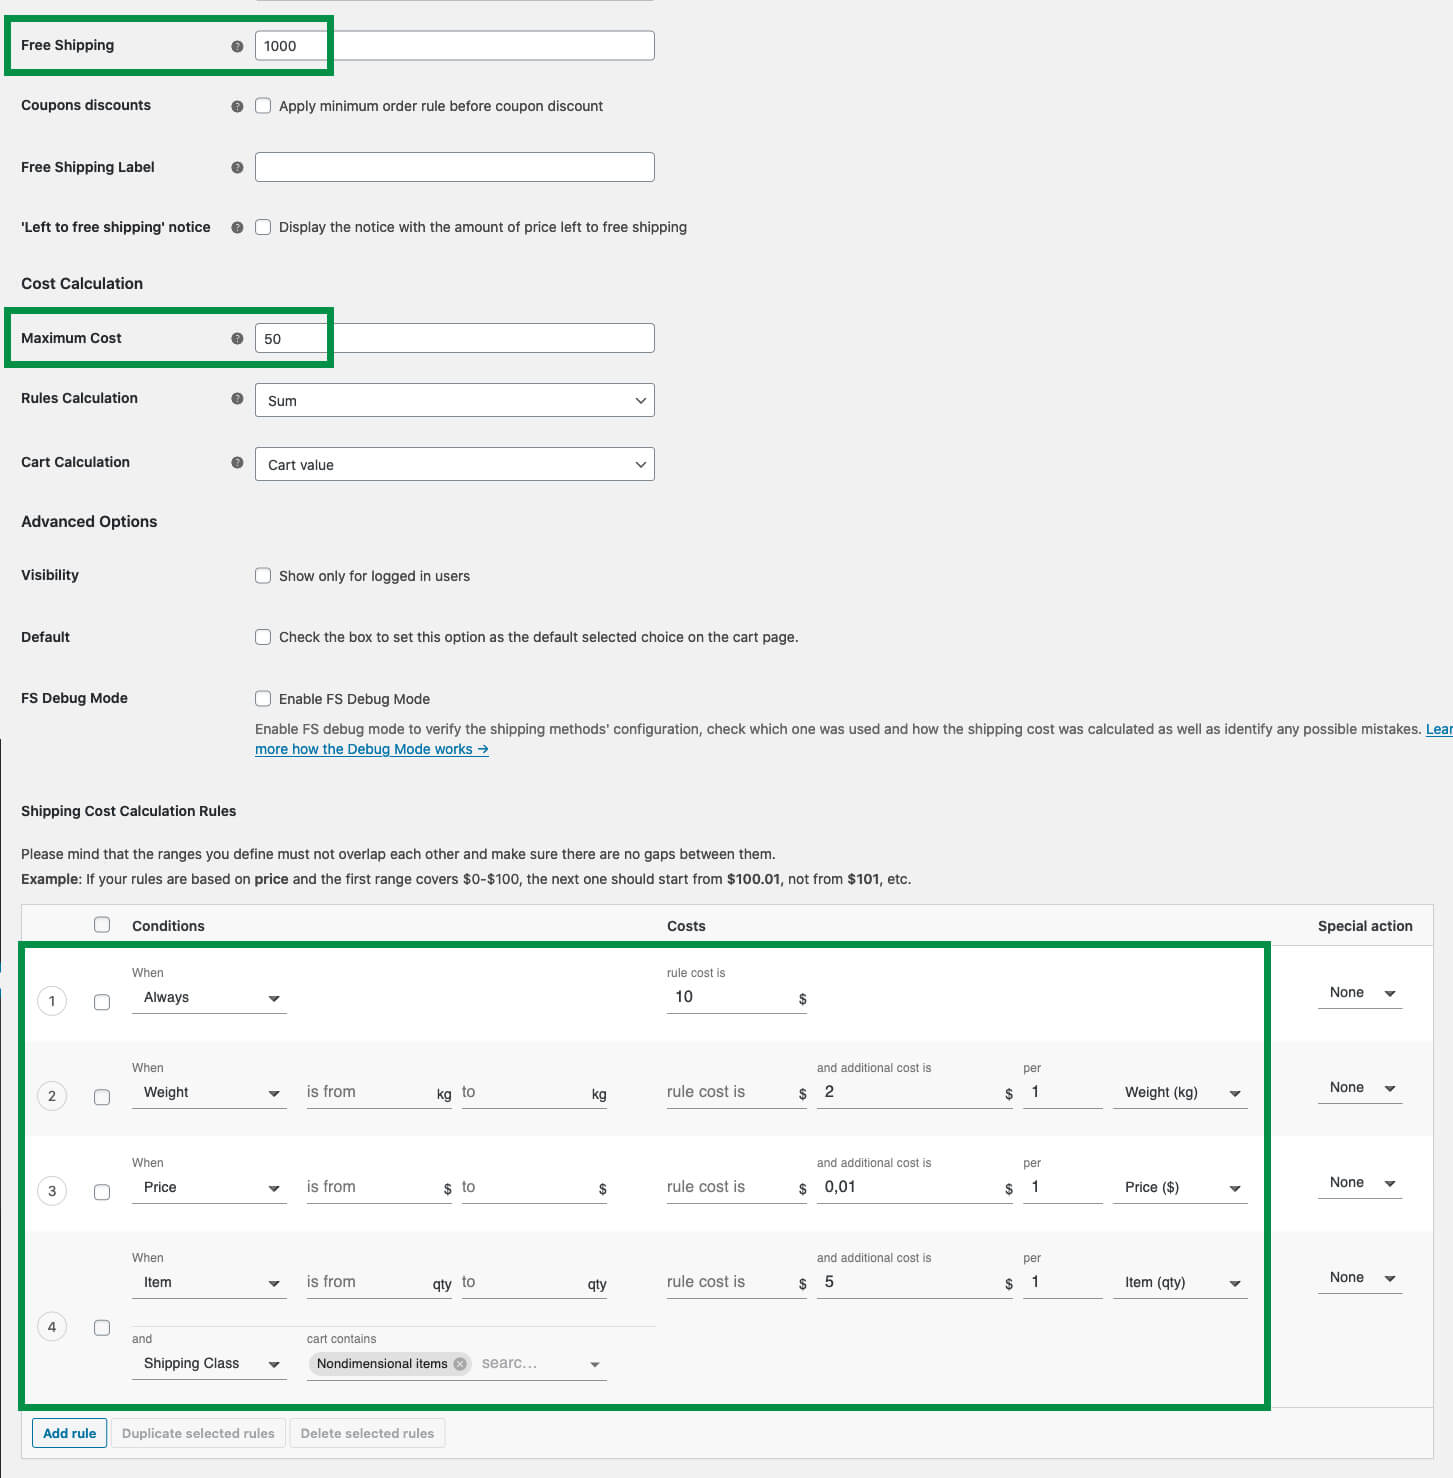
Task: Enable the FS Debug Mode checkbox
Action: click(263, 698)
